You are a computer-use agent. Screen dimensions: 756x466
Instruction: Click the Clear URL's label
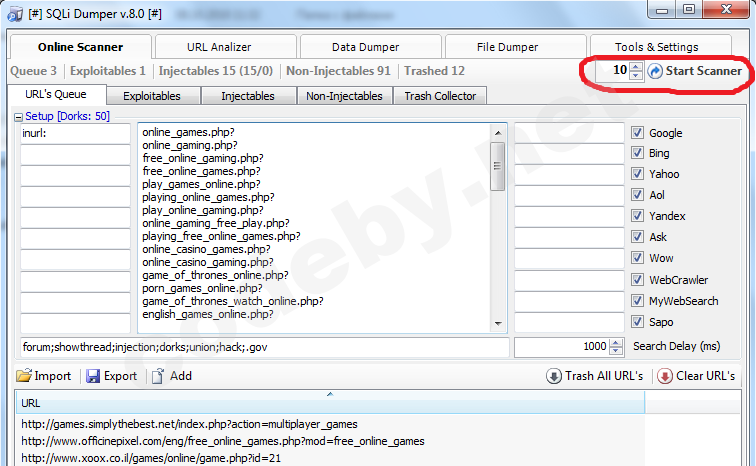pyautogui.click(x=705, y=376)
